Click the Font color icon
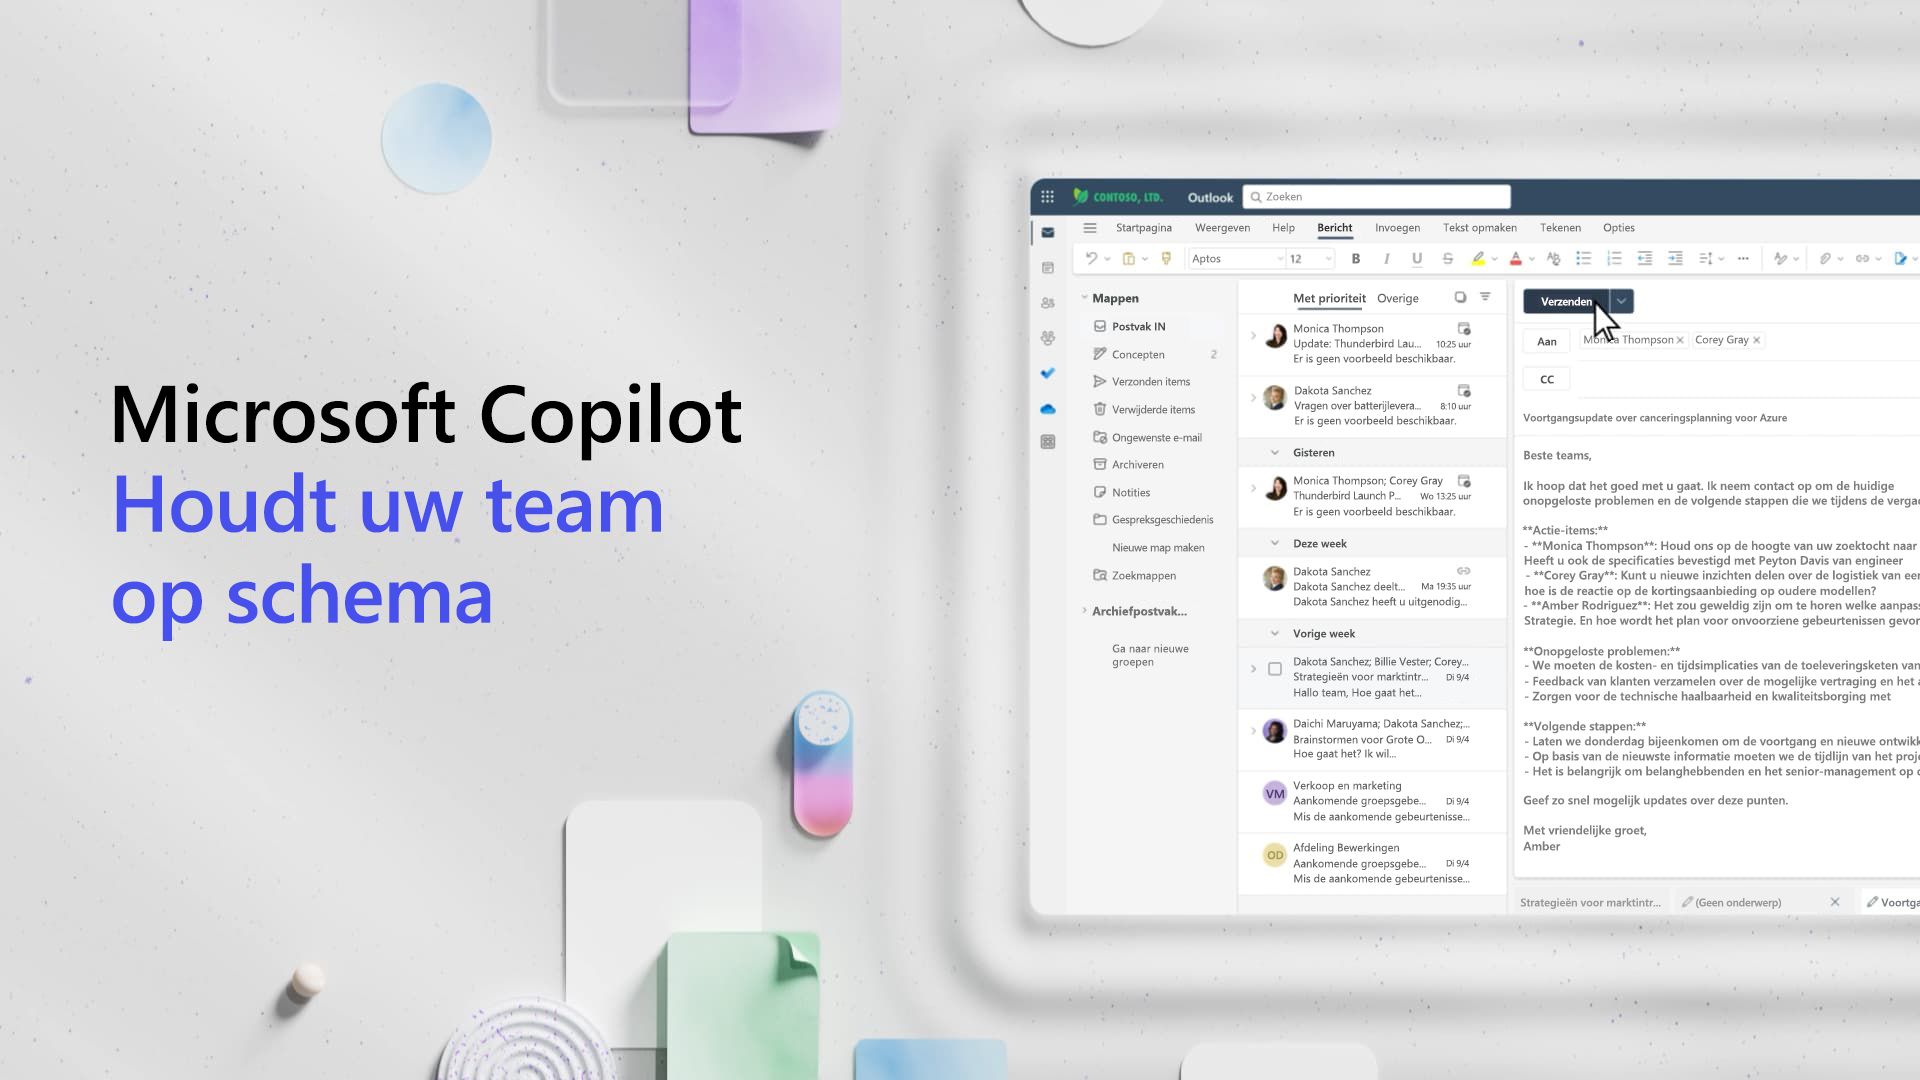Screen dimensions: 1920x1080 (x=1513, y=258)
